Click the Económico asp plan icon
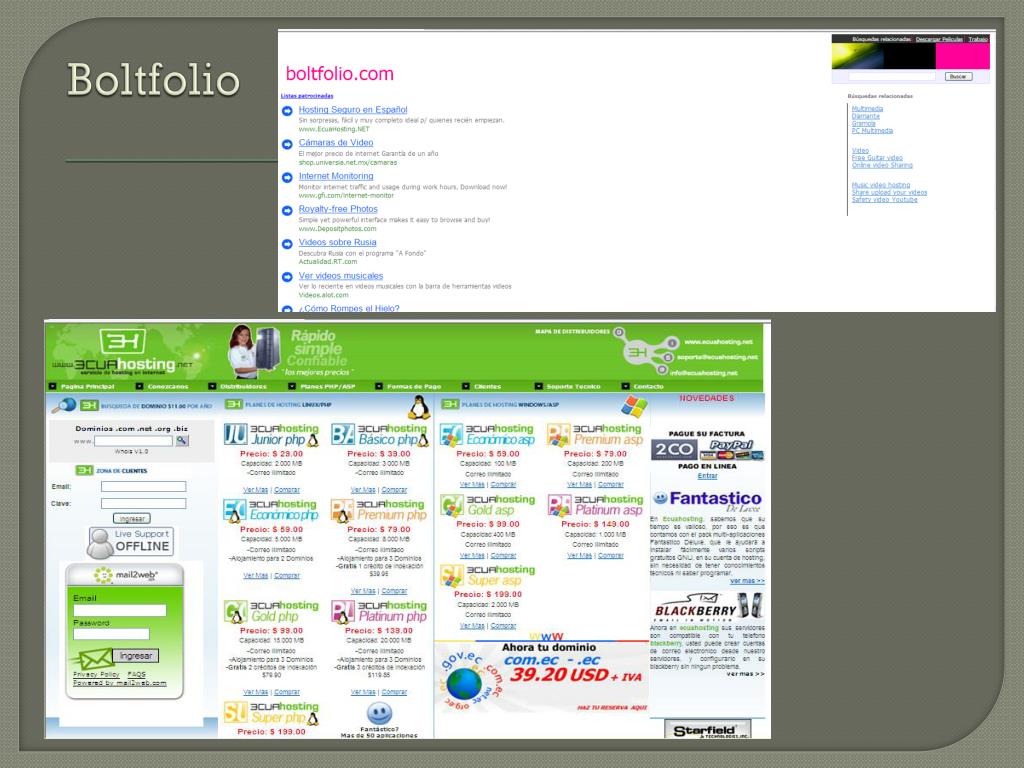This screenshot has width=1024, height=768. point(451,434)
